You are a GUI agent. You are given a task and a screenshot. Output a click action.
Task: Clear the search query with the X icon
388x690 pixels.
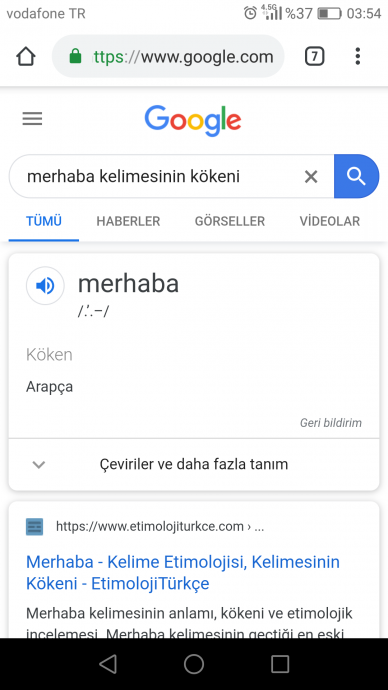click(x=311, y=176)
